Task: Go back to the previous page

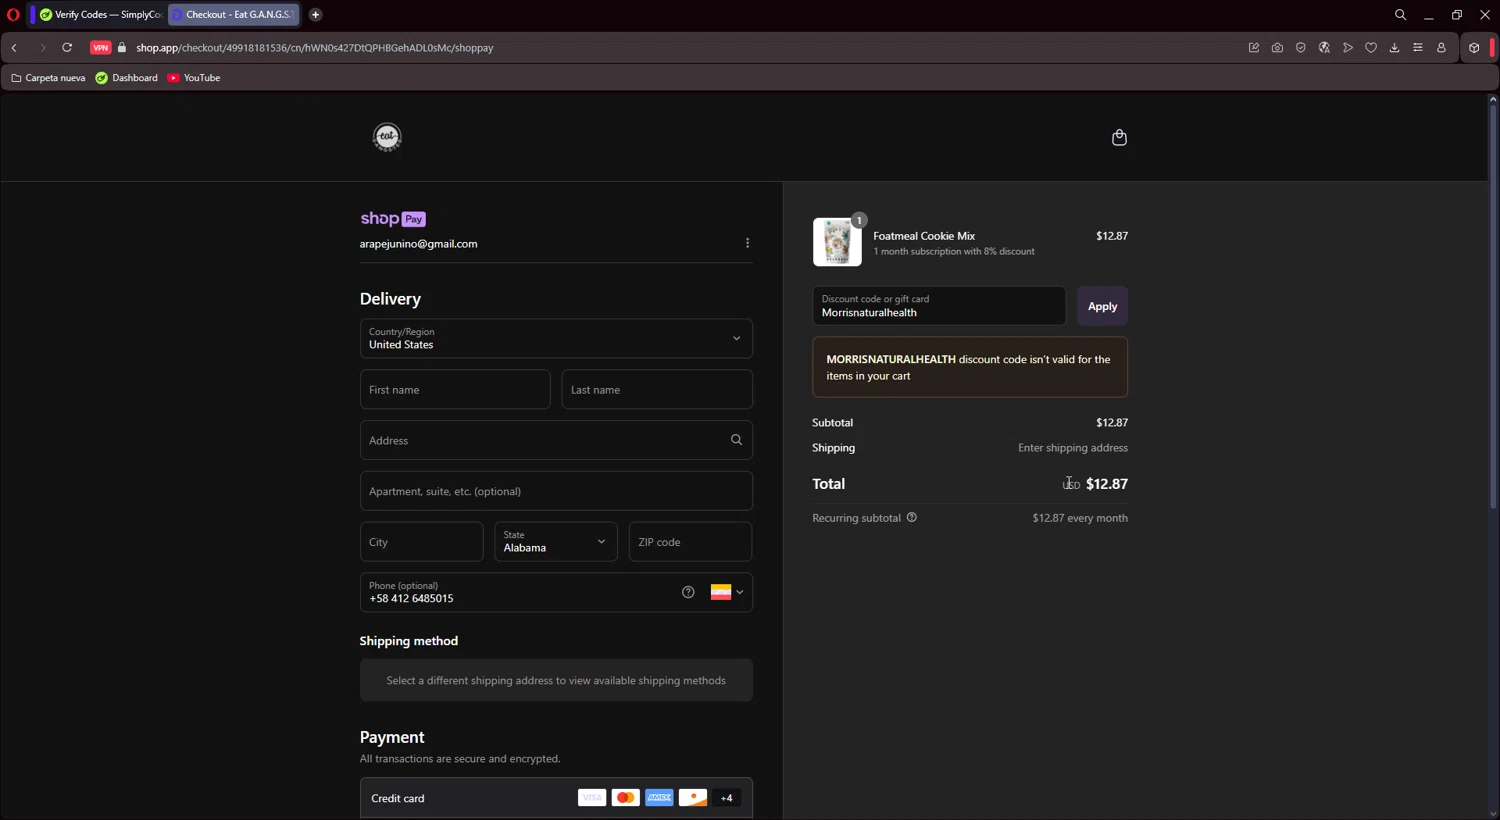Action: (14, 48)
